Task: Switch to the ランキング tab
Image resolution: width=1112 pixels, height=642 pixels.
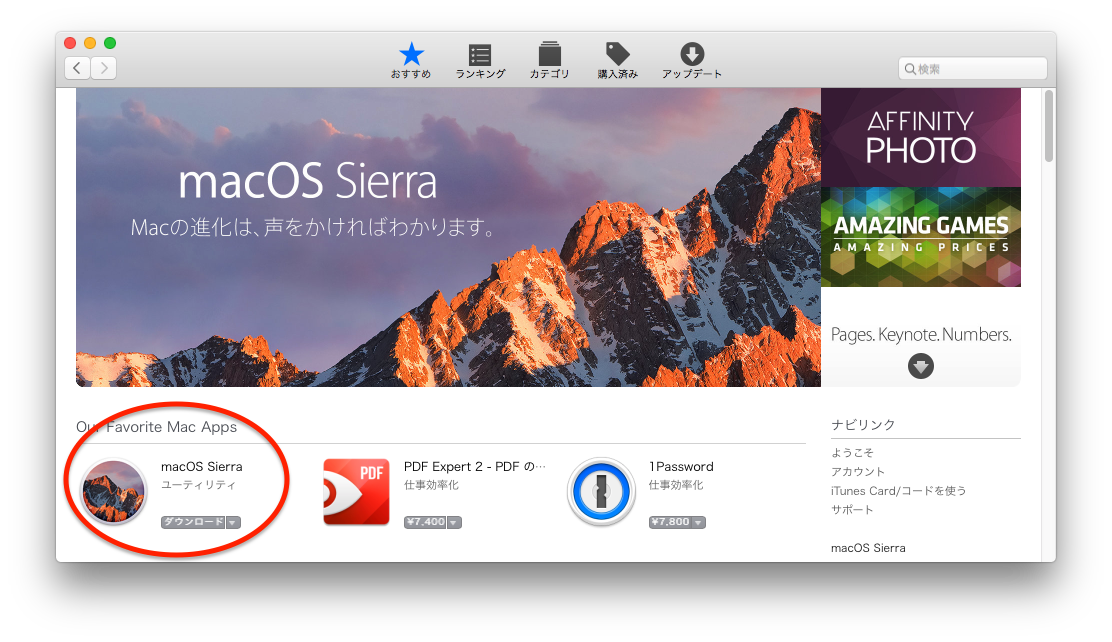Action: click(480, 60)
